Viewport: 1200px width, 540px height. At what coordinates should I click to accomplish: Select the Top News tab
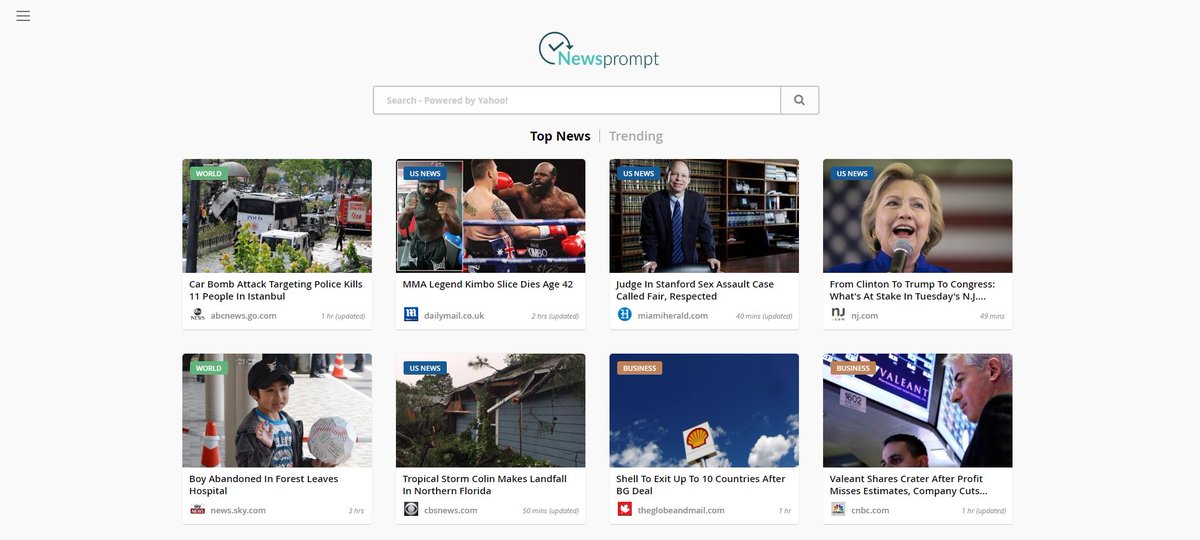[560, 136]
